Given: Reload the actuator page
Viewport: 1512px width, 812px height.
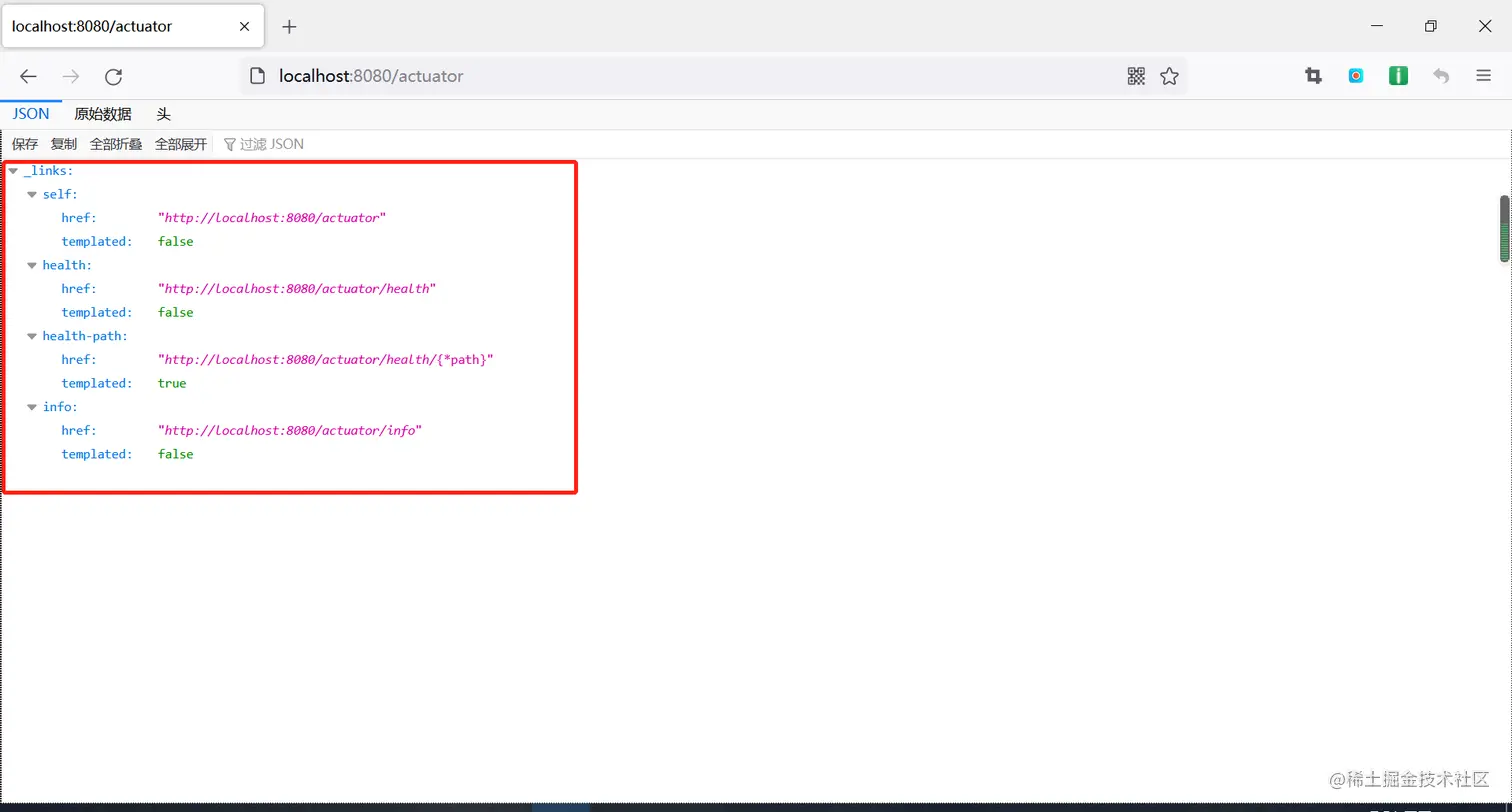Looking at the screenshot, I should 114,76.
